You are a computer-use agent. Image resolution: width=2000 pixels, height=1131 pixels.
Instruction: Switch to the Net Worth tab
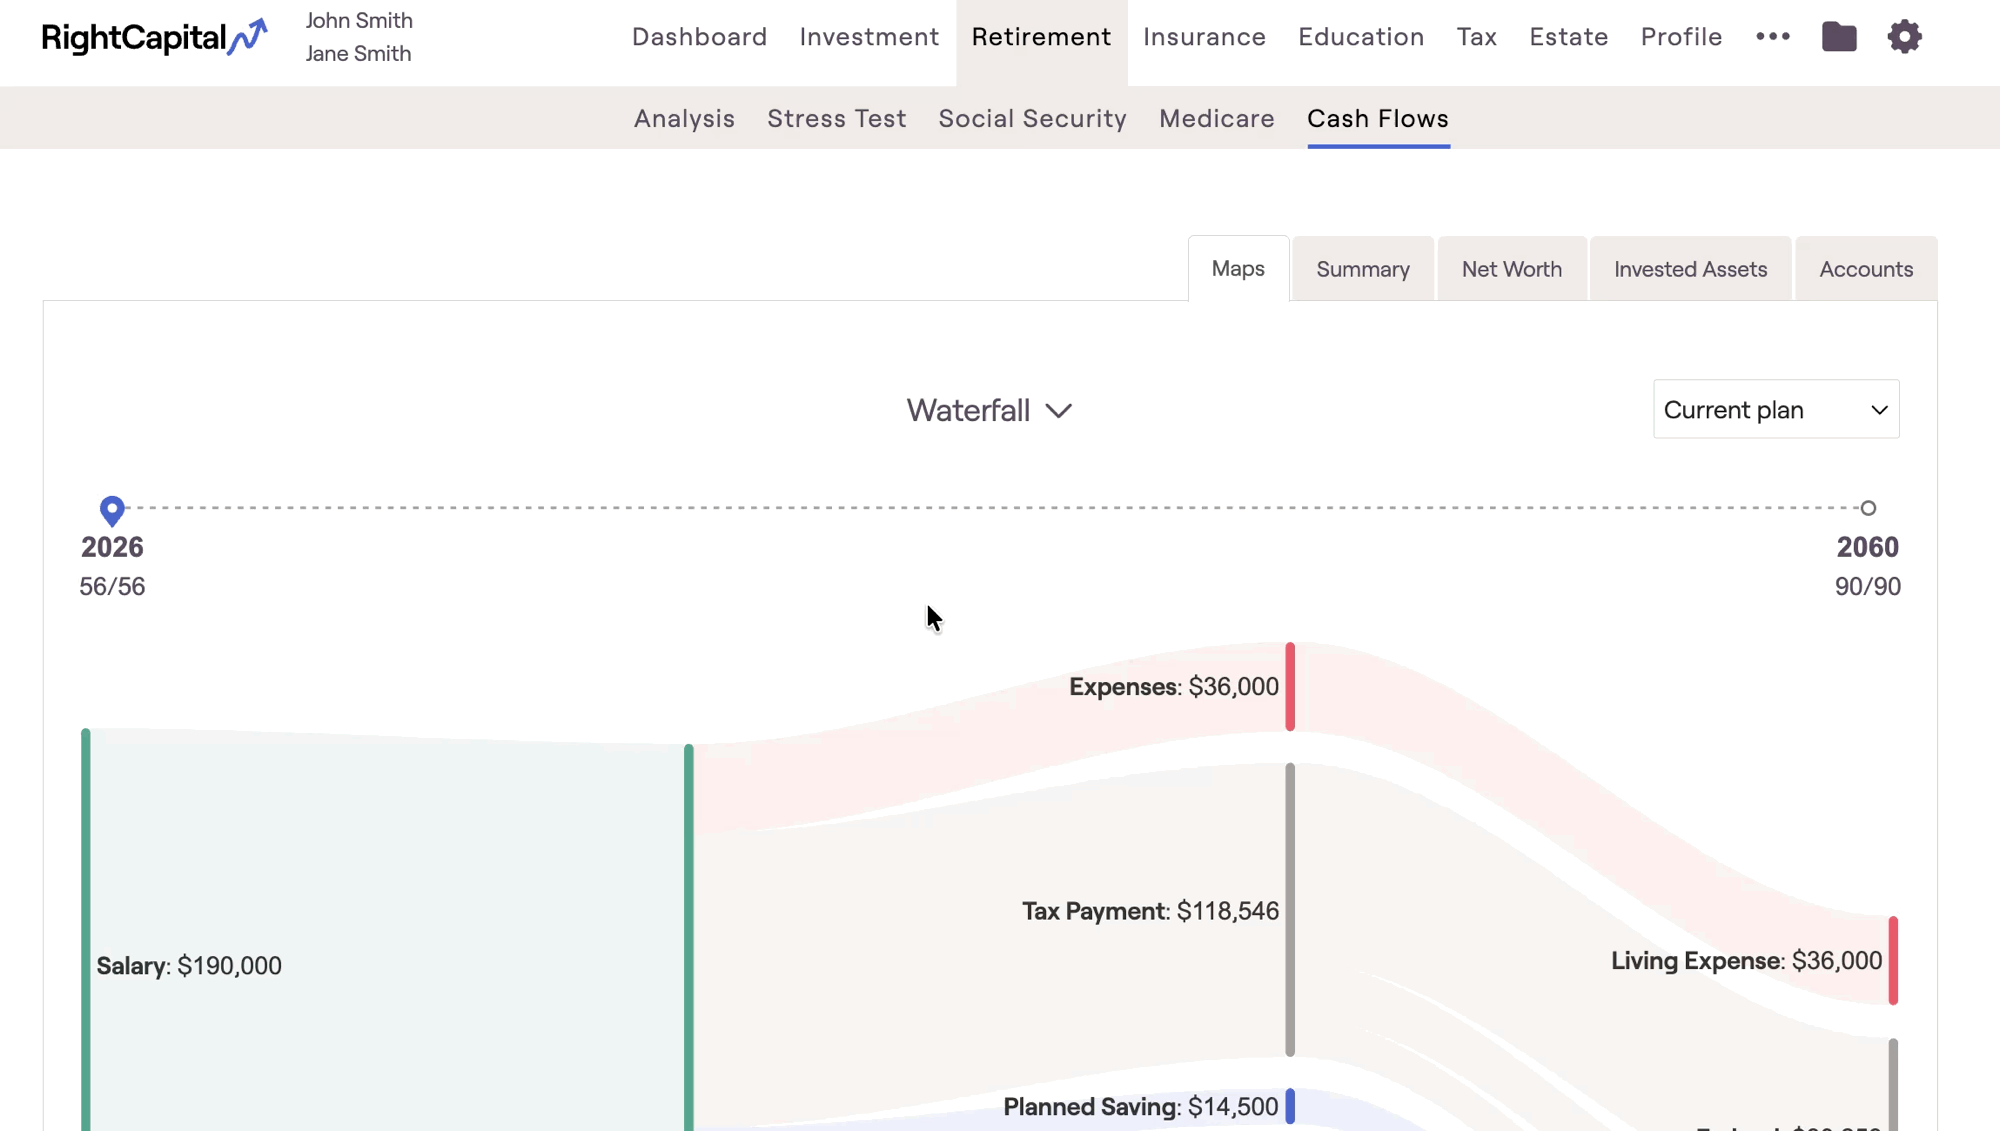point(1511,269)
